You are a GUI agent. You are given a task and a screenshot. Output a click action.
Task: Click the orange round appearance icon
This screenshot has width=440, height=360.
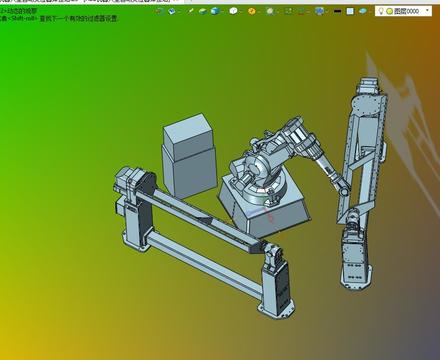[252, 11]
